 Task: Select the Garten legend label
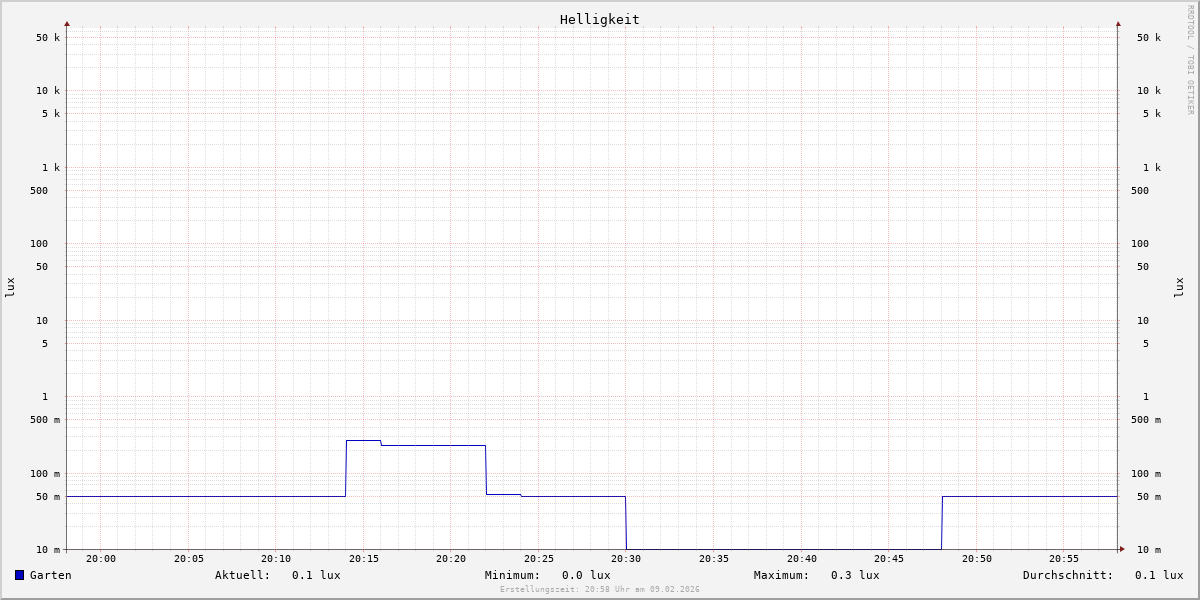50,575
